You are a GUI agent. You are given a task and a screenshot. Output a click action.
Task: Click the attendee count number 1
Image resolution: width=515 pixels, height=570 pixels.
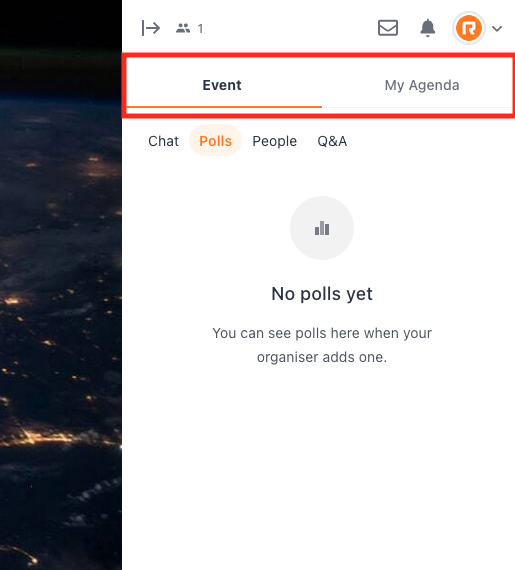click(x=200, y=28)
